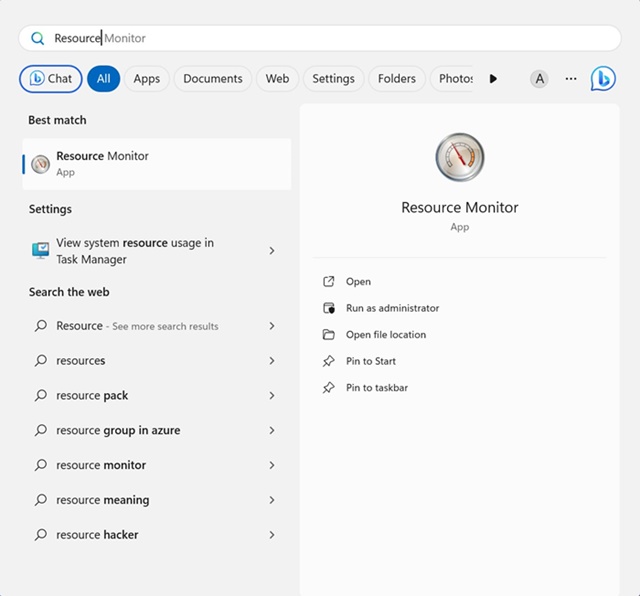Image resolution: width=640 pixels, height=596 pixels.
Task: Search the web for resource meaning
Action: [157, 500]
